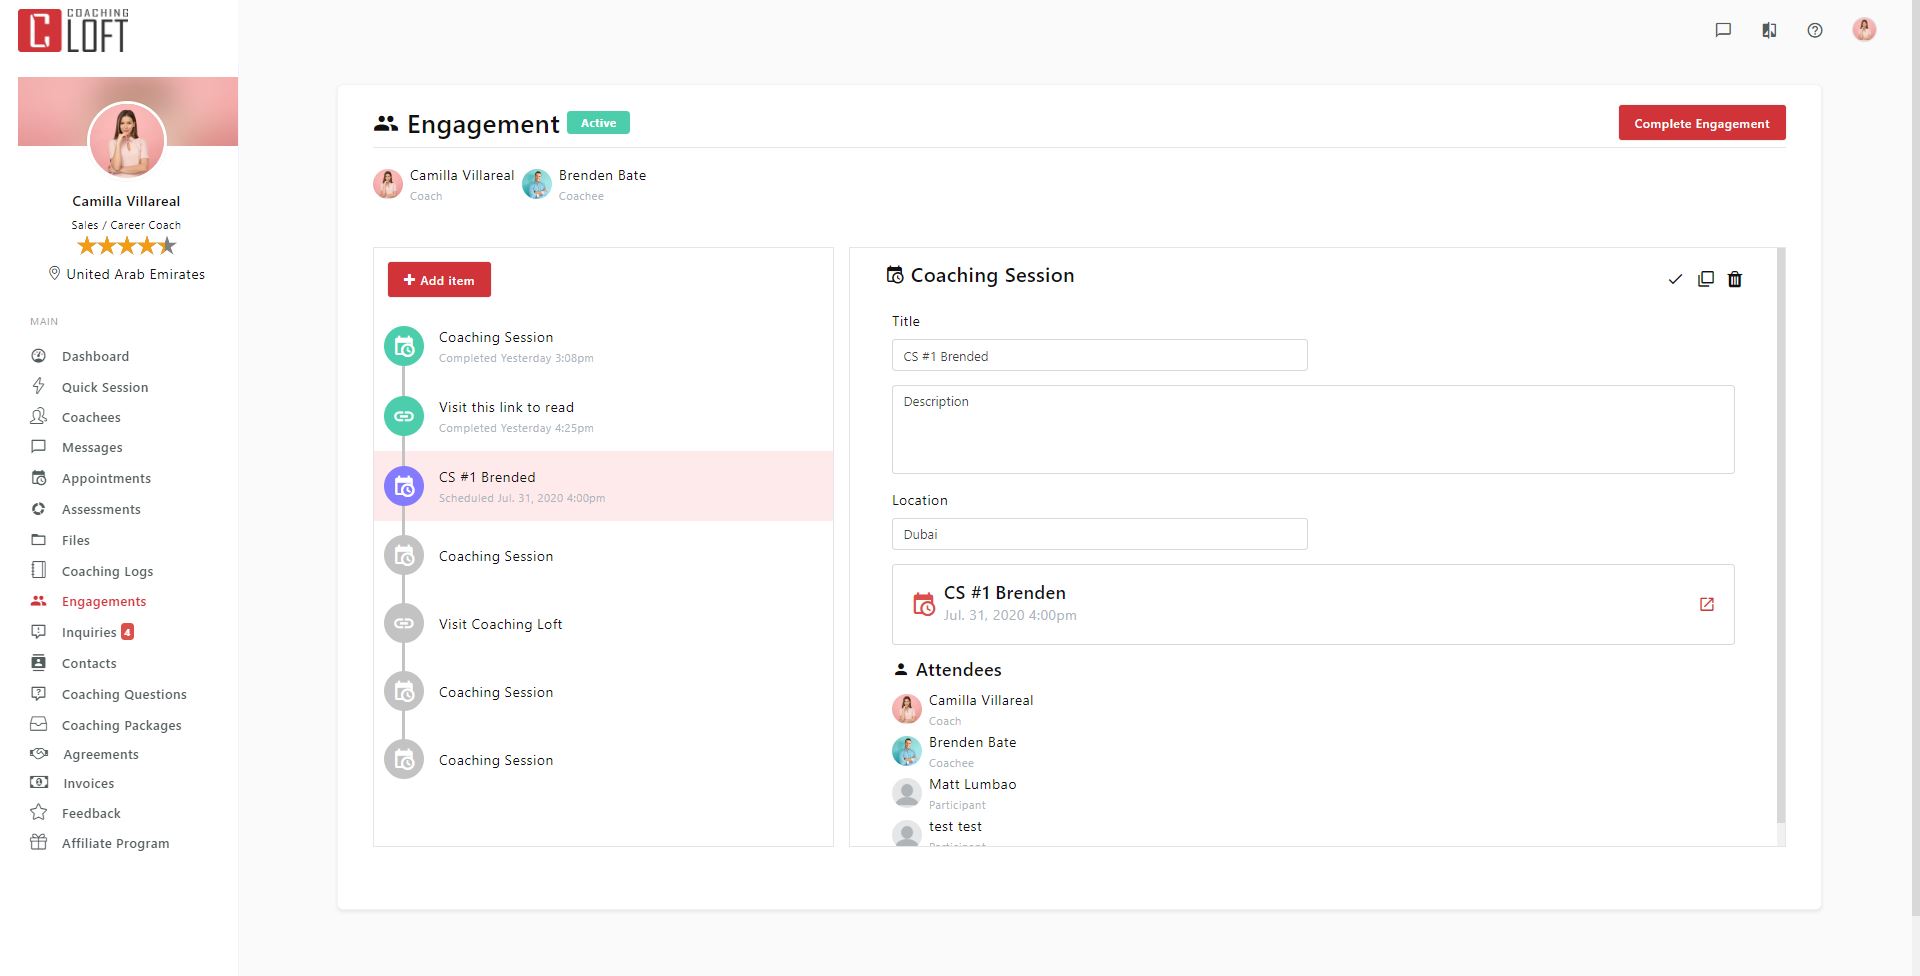Screen dimensions: 1920x976
Task: Navigate to Coaching Packages
Action: pyautogui.click(x=121, y=725)
